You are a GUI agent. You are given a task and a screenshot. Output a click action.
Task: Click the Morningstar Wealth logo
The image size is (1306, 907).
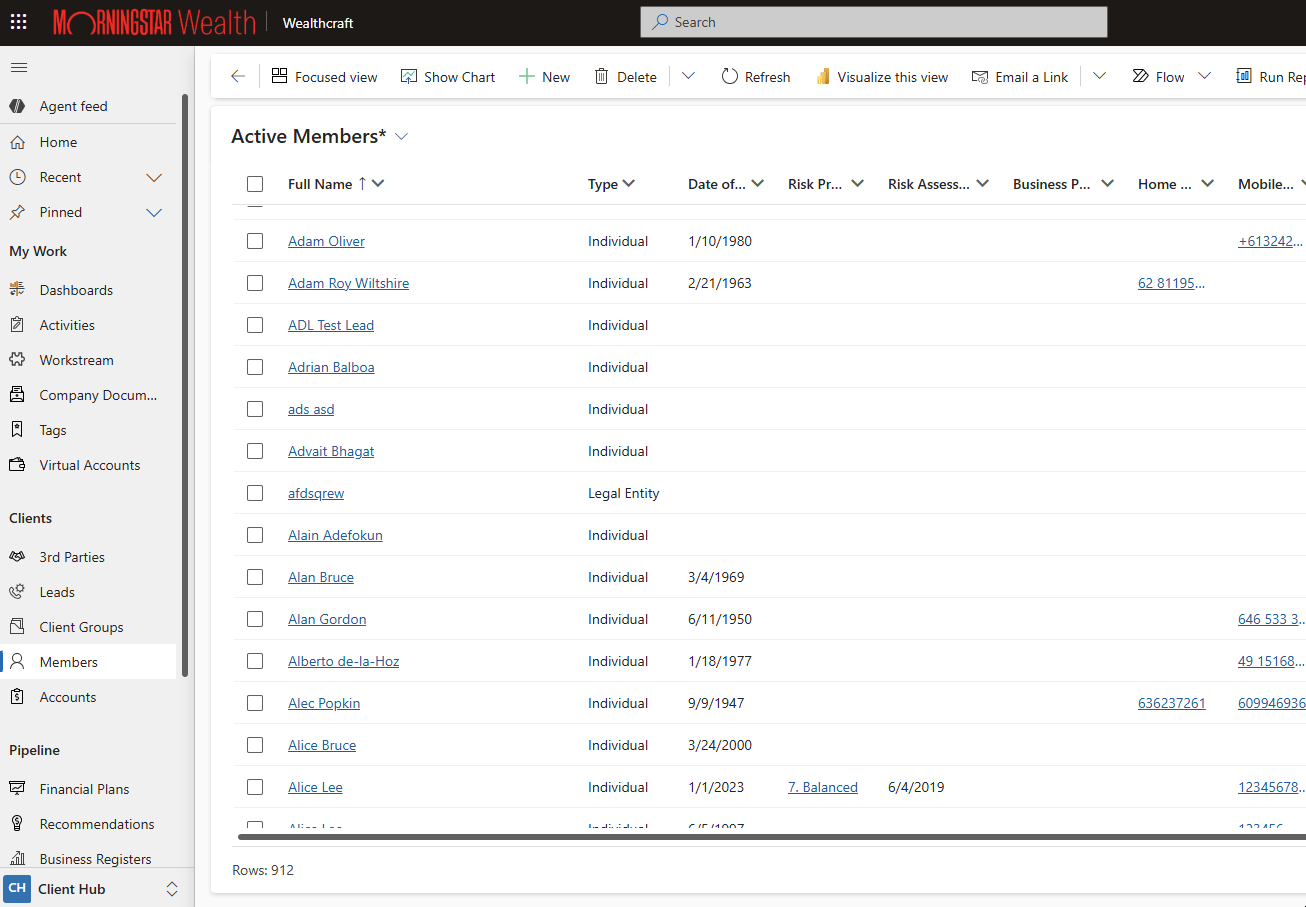pyautogui.click(x=155, y=22)
